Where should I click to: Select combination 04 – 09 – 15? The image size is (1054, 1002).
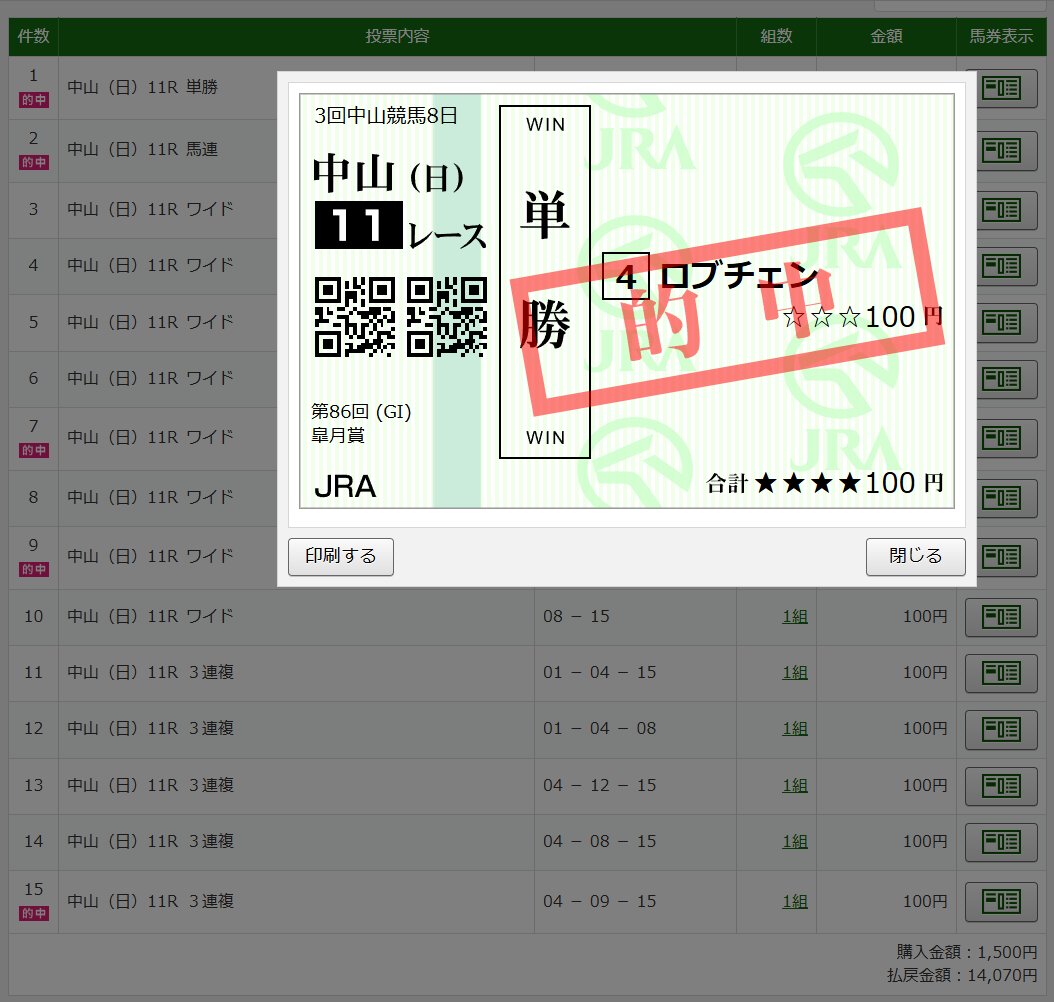coord(600,901)
